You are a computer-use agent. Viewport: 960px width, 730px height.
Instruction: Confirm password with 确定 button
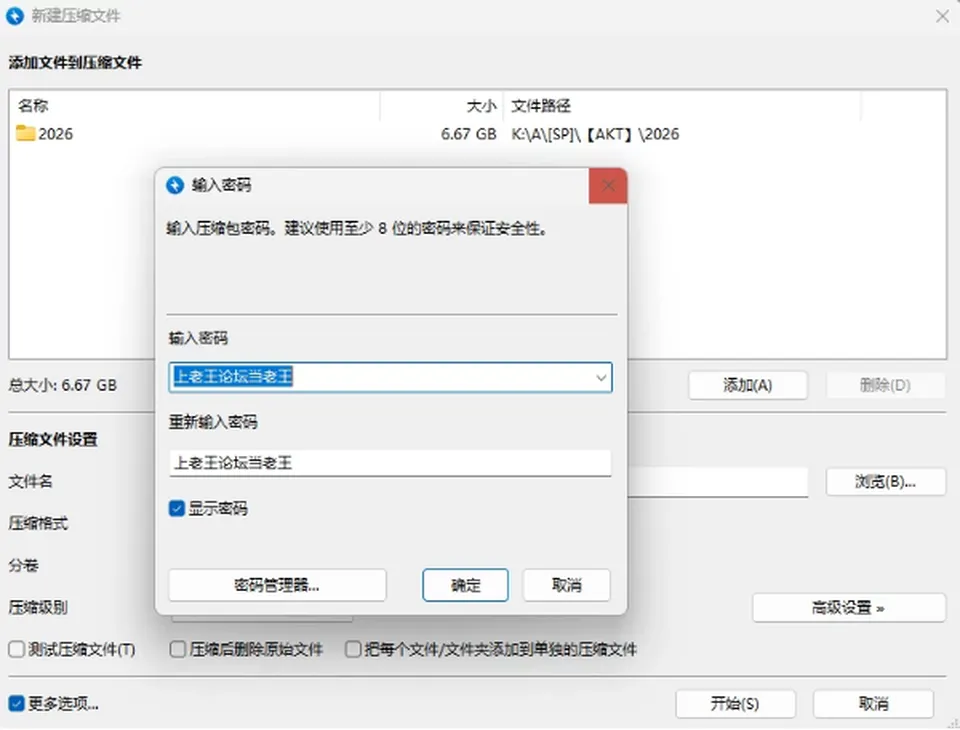[465, 585]
